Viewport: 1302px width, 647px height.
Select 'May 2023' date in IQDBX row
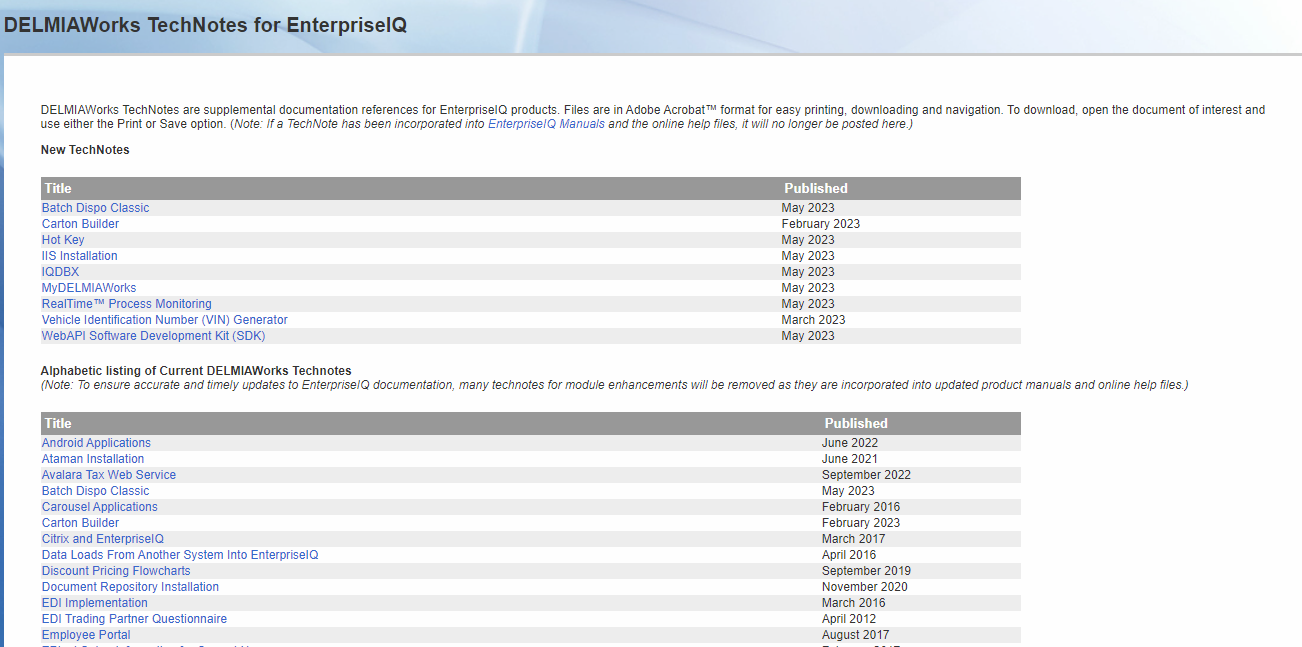pos(808,272)
